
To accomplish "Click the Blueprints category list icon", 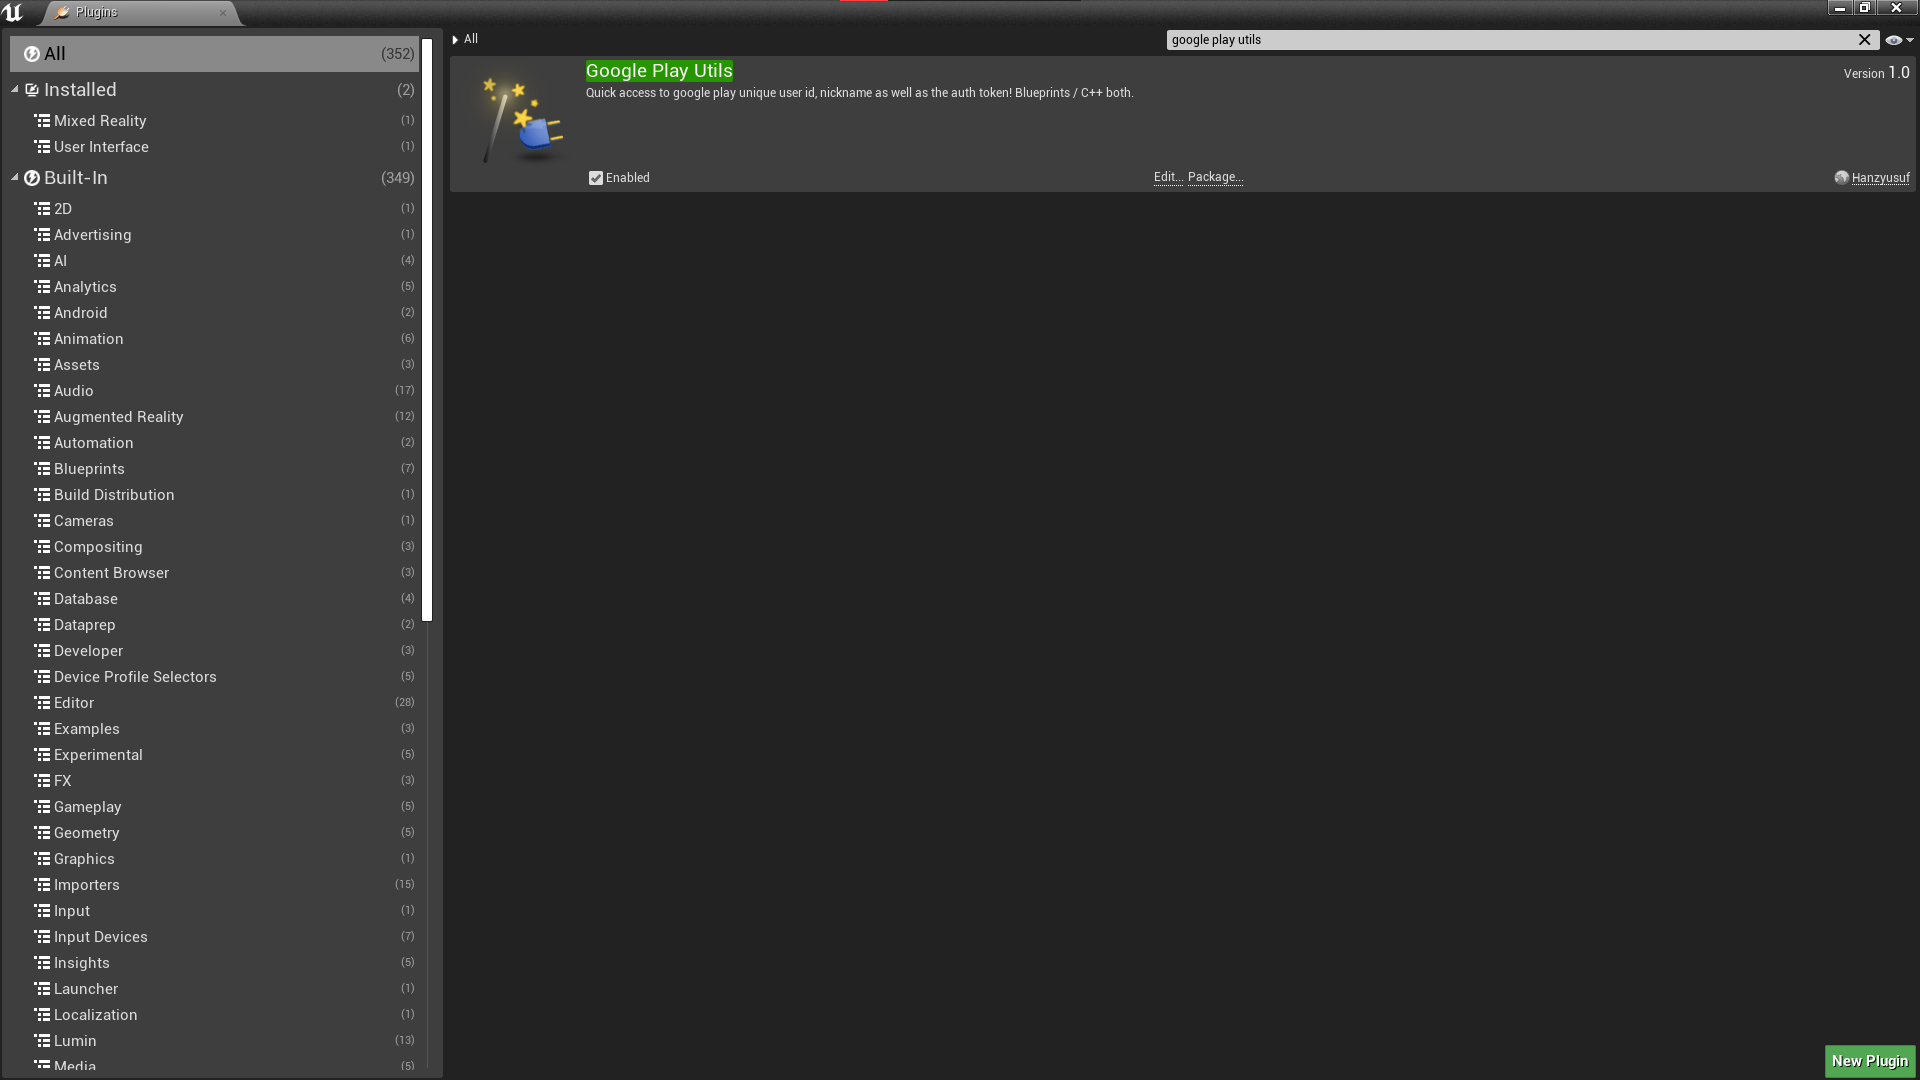I will [42, 469].
